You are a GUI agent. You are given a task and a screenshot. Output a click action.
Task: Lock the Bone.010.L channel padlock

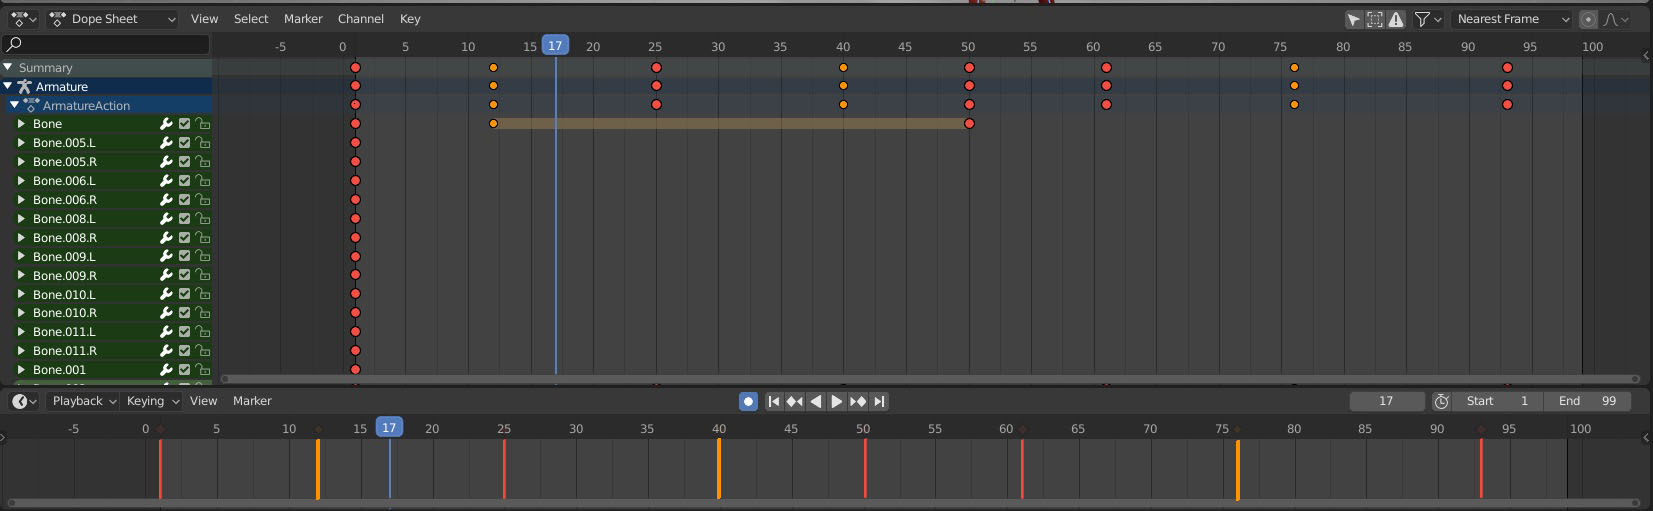point(203,294)
